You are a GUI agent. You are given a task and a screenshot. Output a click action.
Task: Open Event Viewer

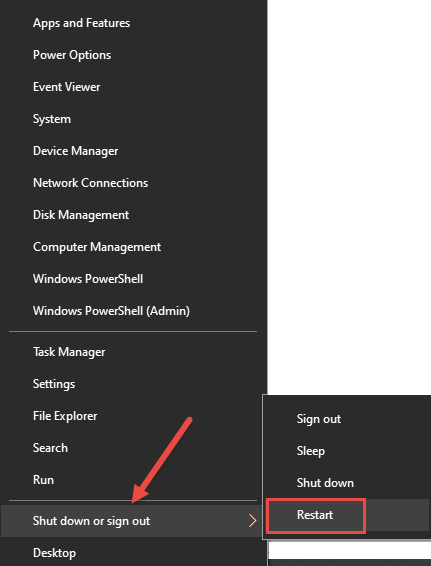(134, 87)
